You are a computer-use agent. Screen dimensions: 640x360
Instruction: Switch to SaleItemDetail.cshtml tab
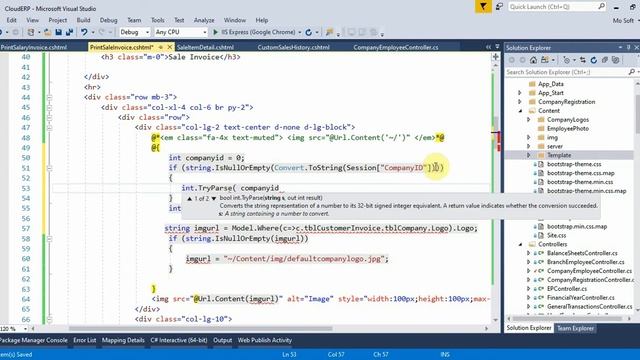click(205, 47)
